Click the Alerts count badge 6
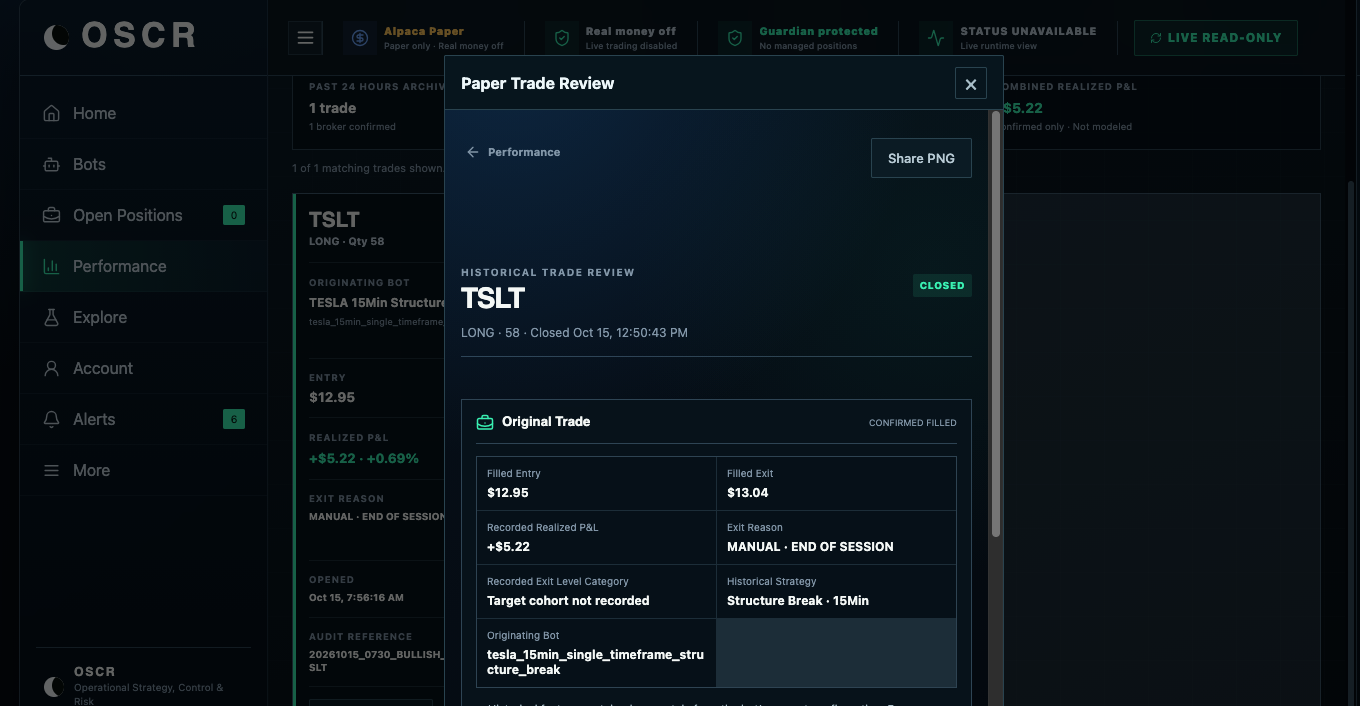Image resolution: width=1360 pixels, height=706 pixels. pyautogui.click(x=234, y=419)
